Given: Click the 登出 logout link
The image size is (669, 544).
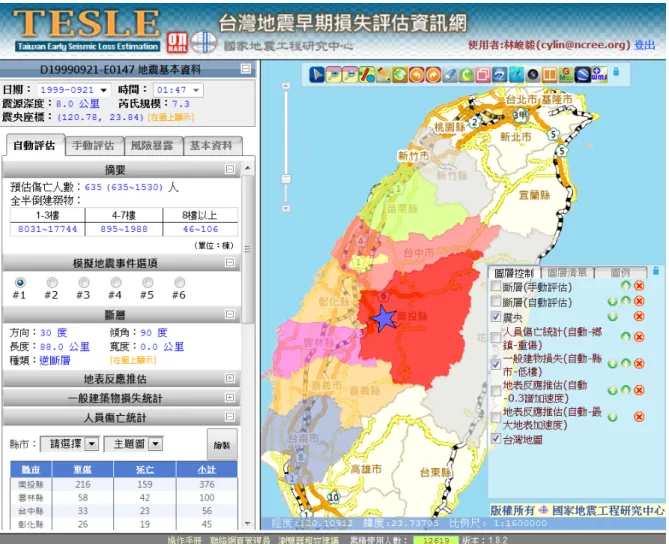Looking at the screenshot, I should click(644, 45).
